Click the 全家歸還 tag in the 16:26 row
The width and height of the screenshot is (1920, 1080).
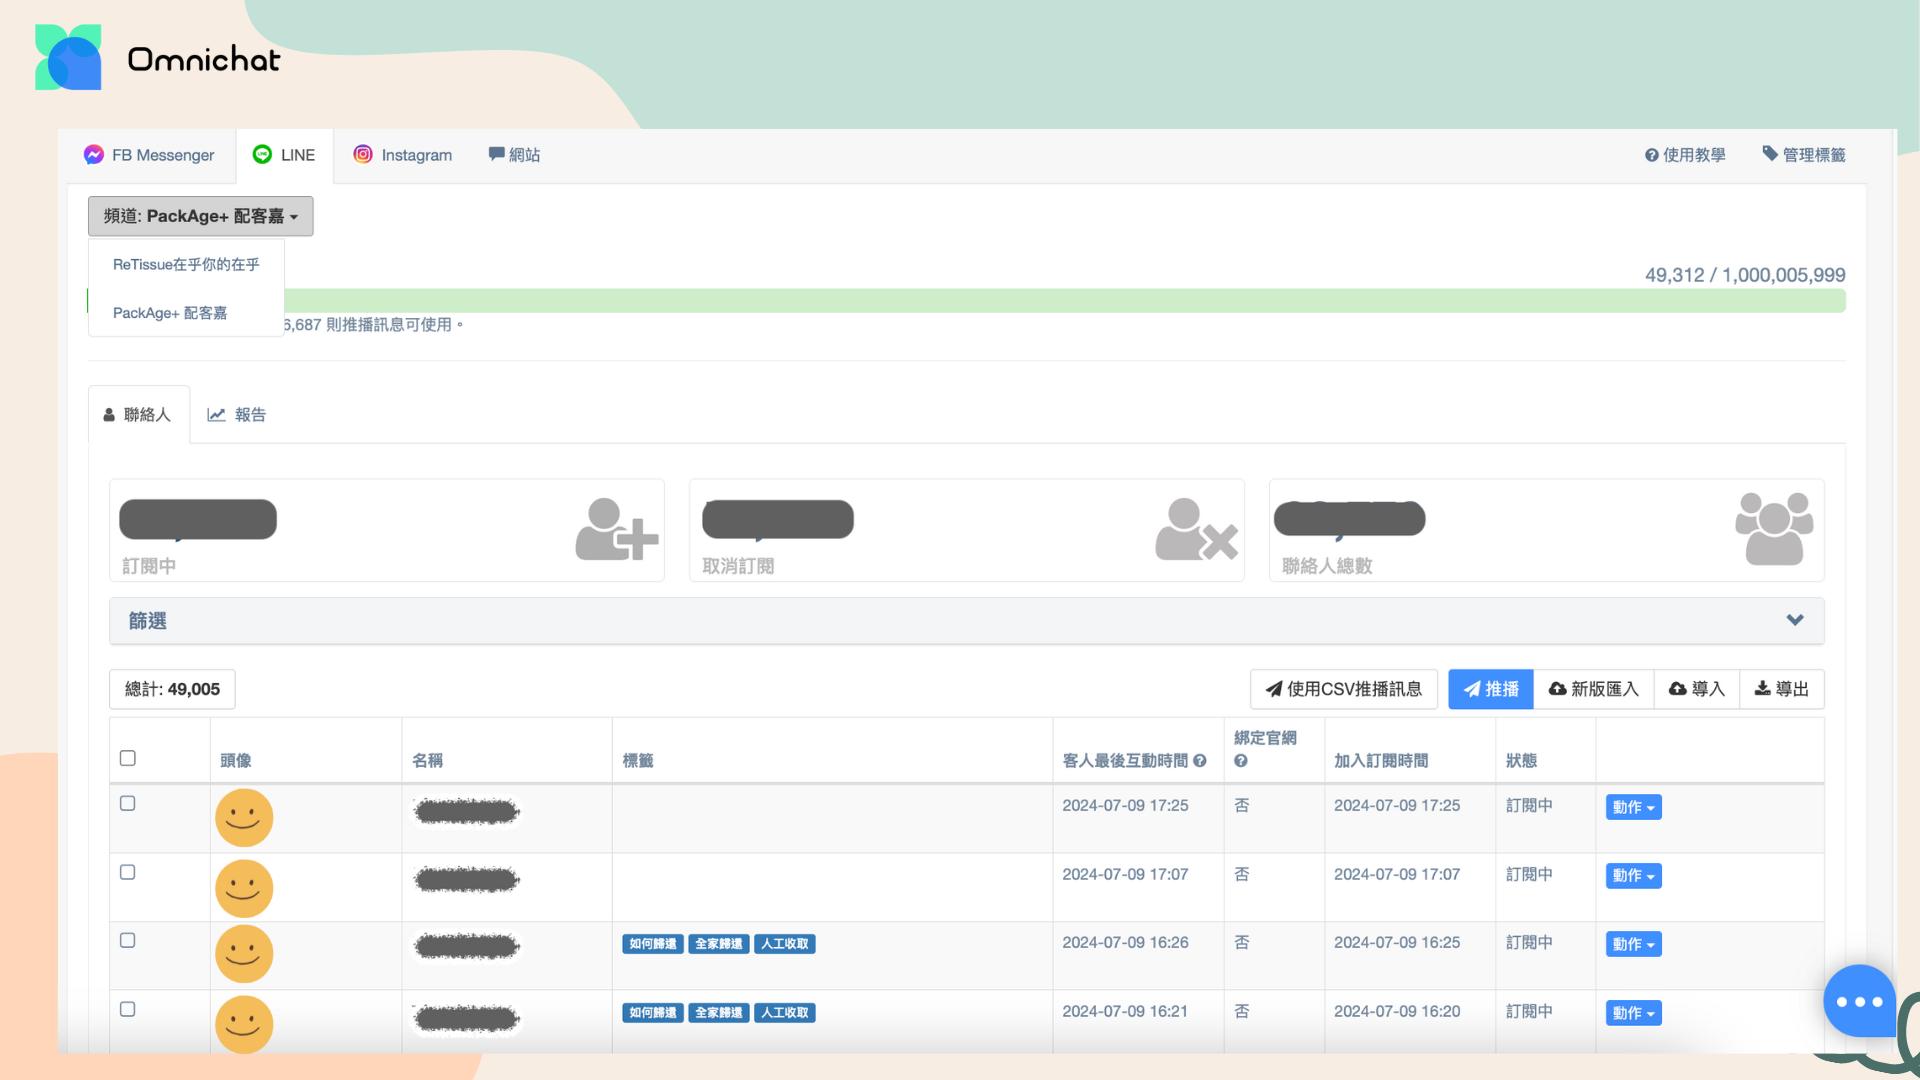[719, 944]
